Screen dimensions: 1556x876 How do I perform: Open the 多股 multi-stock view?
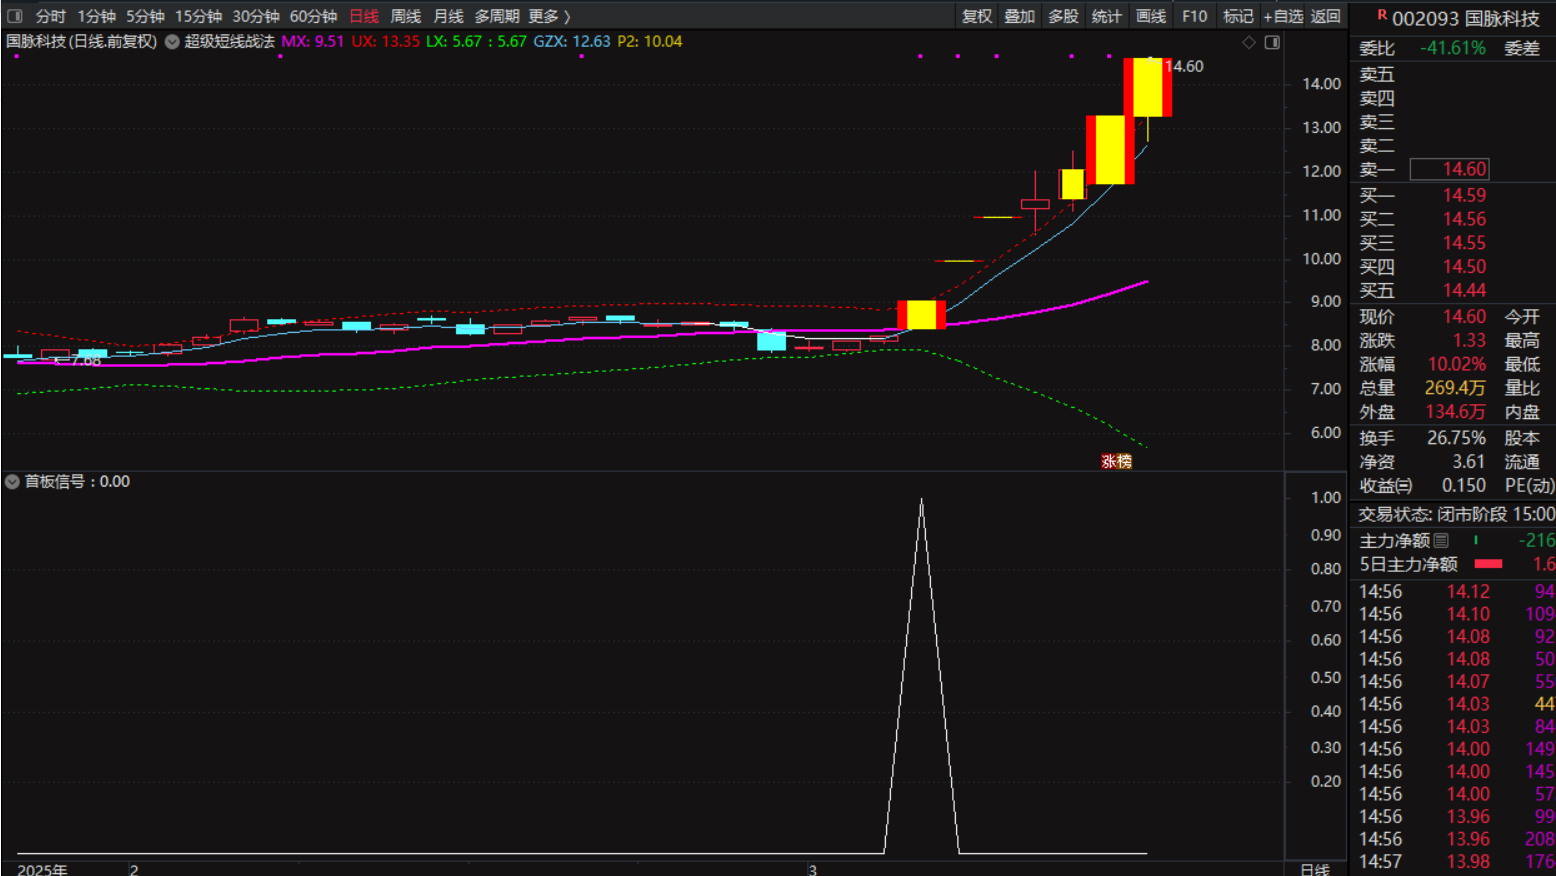pos(1063,16)
